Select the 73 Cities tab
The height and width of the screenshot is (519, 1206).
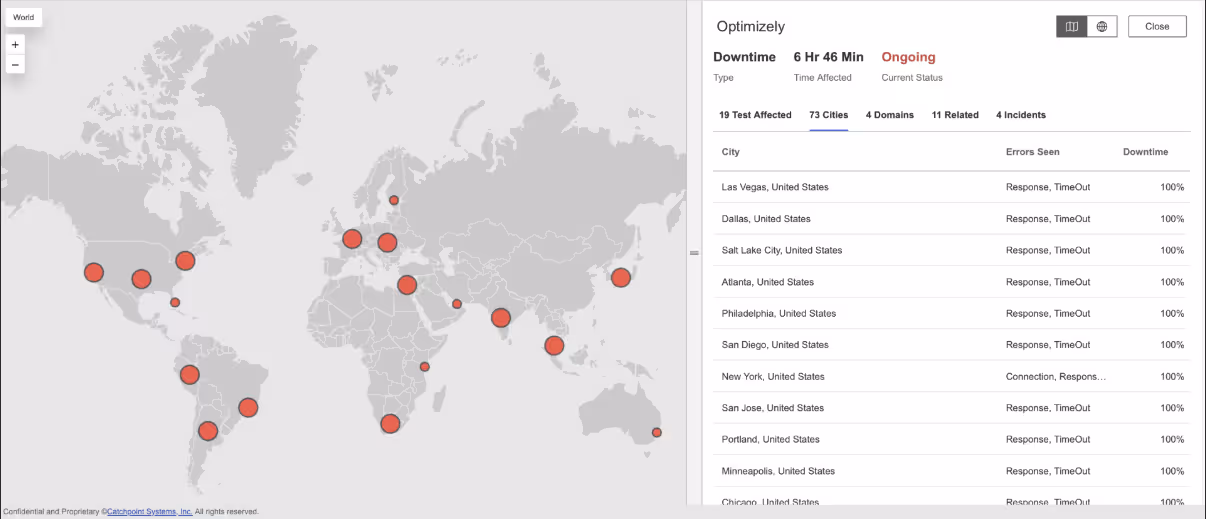pyautogui.click(x=829, y=115)
